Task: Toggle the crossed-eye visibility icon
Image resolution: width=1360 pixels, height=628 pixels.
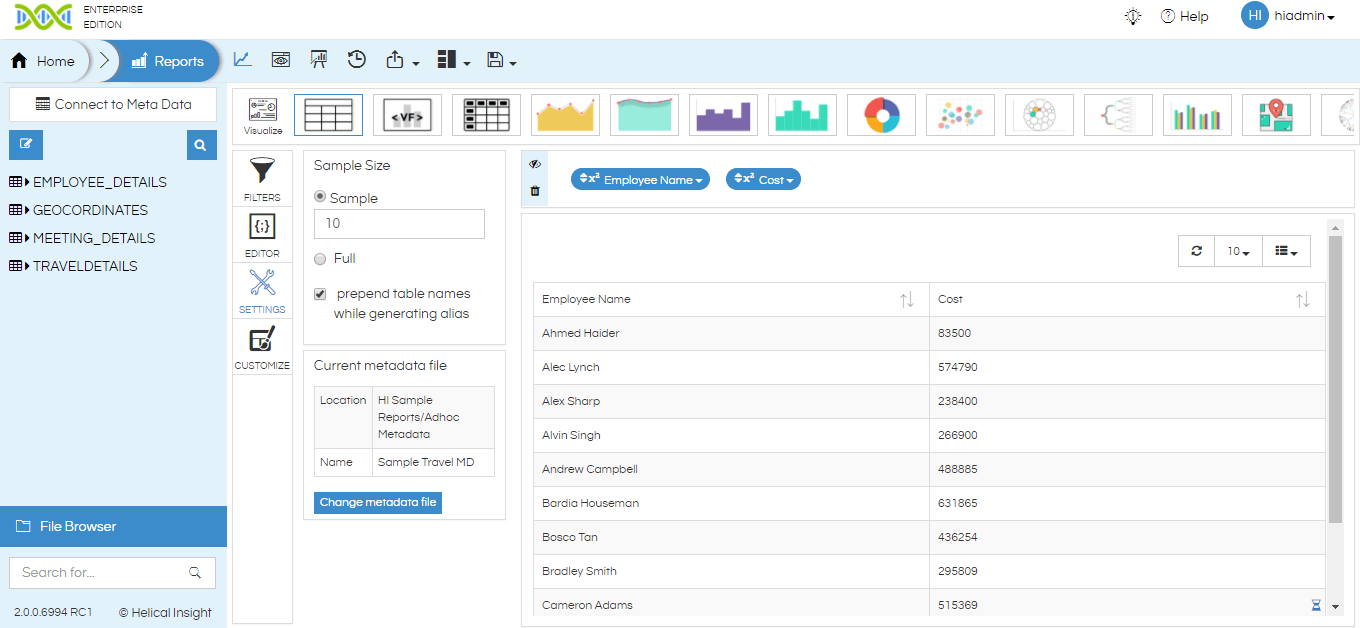Action: [535, 164]
